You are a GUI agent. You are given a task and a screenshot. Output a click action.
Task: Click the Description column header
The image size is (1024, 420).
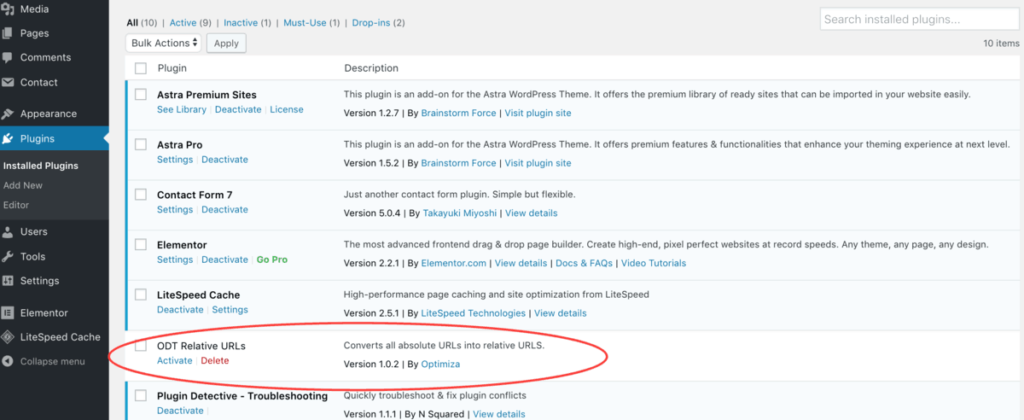click(371, 68)
